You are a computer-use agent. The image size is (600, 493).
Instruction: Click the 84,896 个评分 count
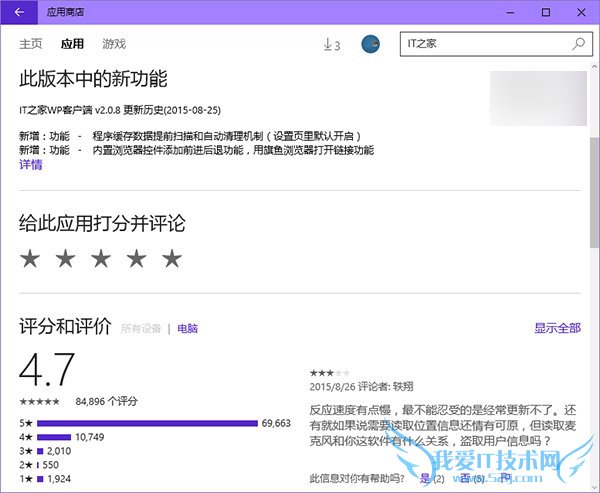pos(106,402)
